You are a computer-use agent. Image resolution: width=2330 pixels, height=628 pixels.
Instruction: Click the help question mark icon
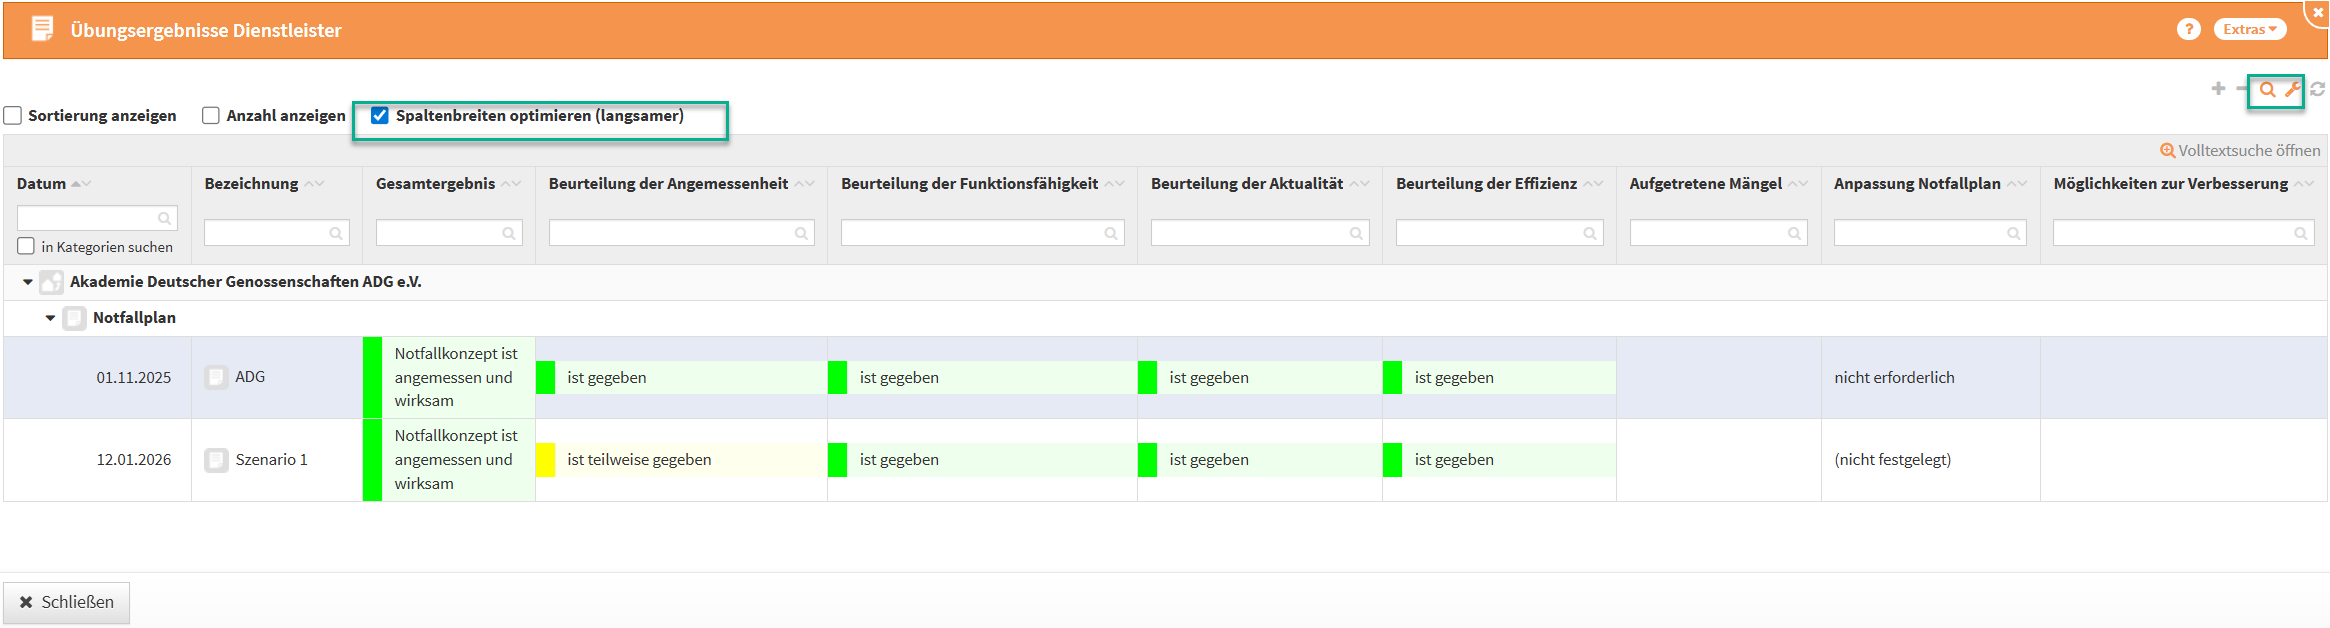[x=2188, y=30]
